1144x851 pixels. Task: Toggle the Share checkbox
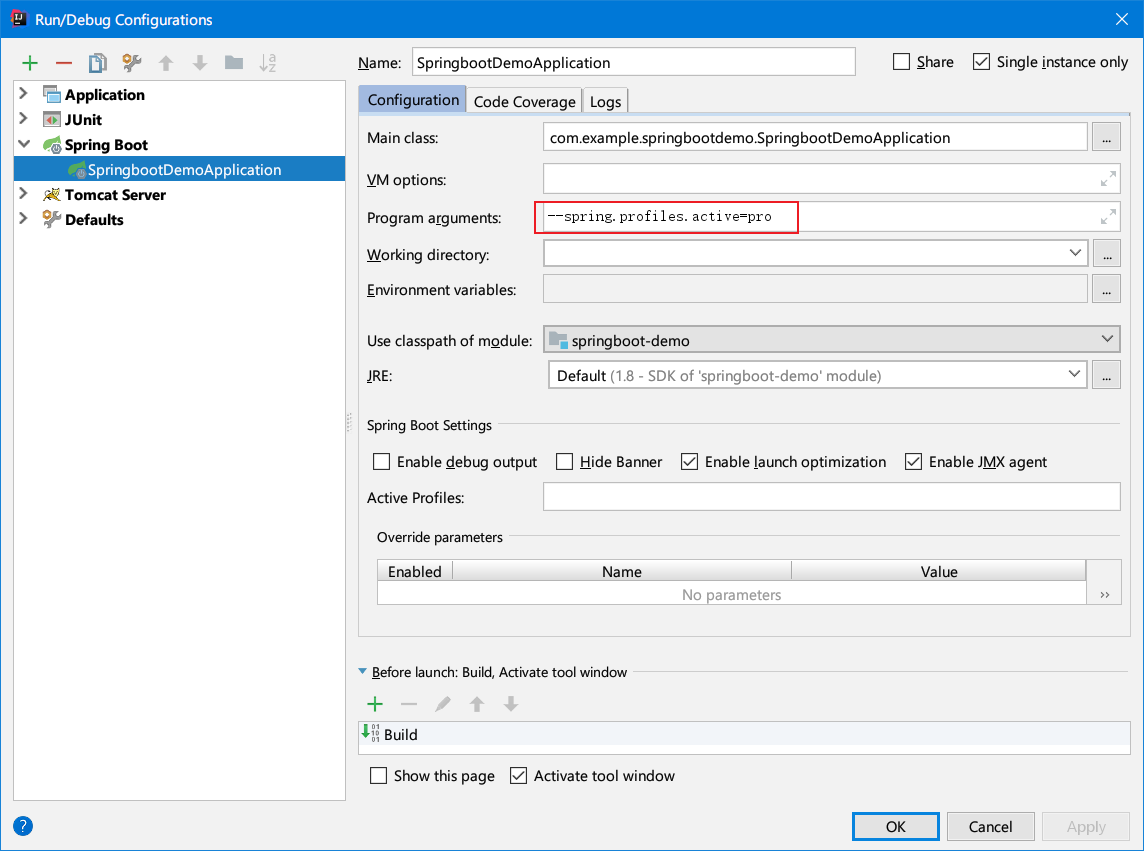[902, 62]
